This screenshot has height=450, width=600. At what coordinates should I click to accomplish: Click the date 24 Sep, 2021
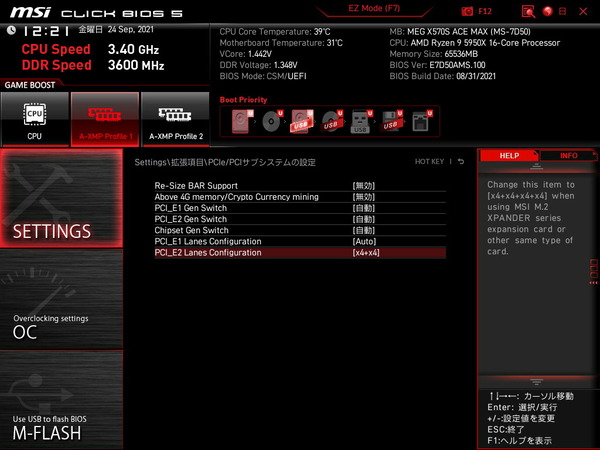click(130, 29)
